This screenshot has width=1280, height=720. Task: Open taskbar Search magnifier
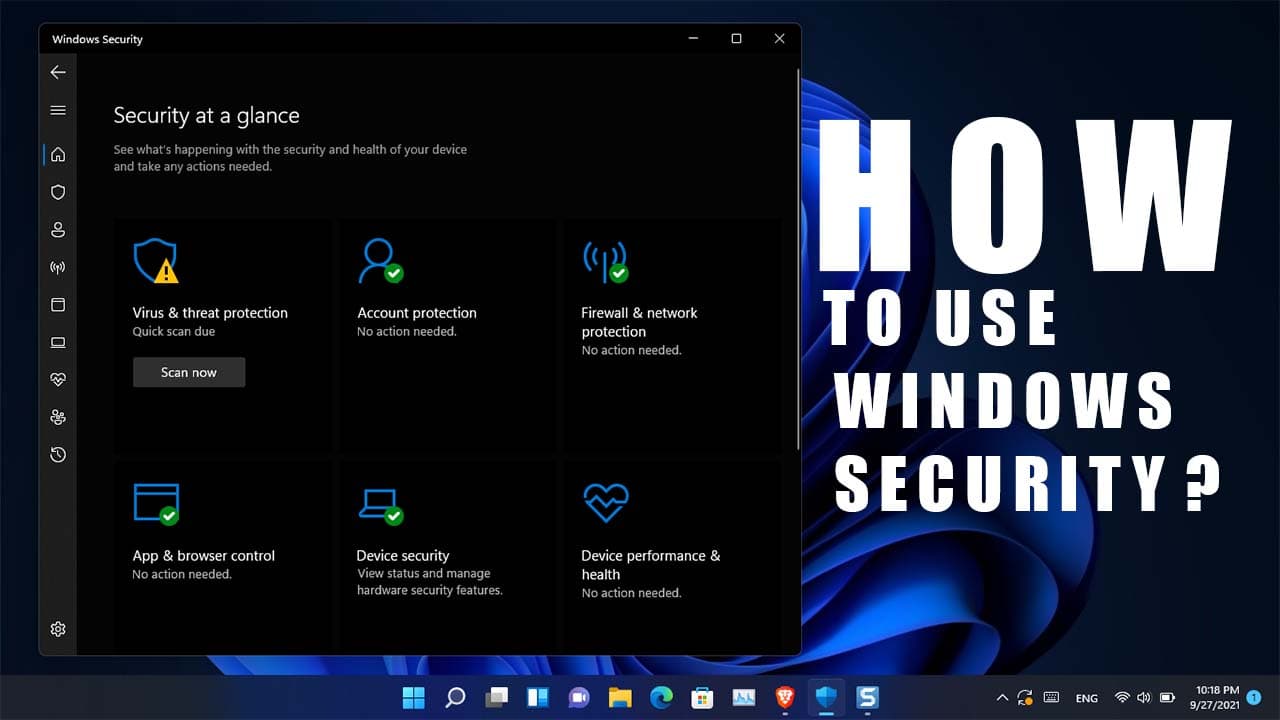point(455,697)
